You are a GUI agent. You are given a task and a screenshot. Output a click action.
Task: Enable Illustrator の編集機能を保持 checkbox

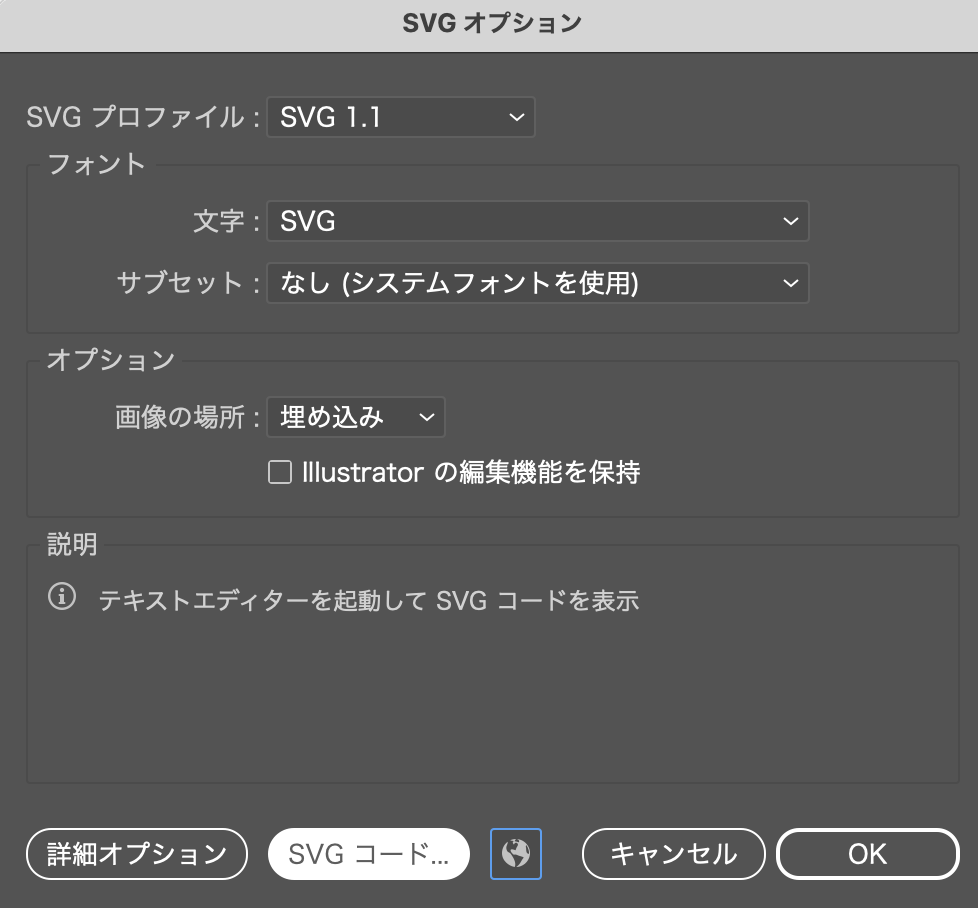pyautogui.click(x=280, y=472)
